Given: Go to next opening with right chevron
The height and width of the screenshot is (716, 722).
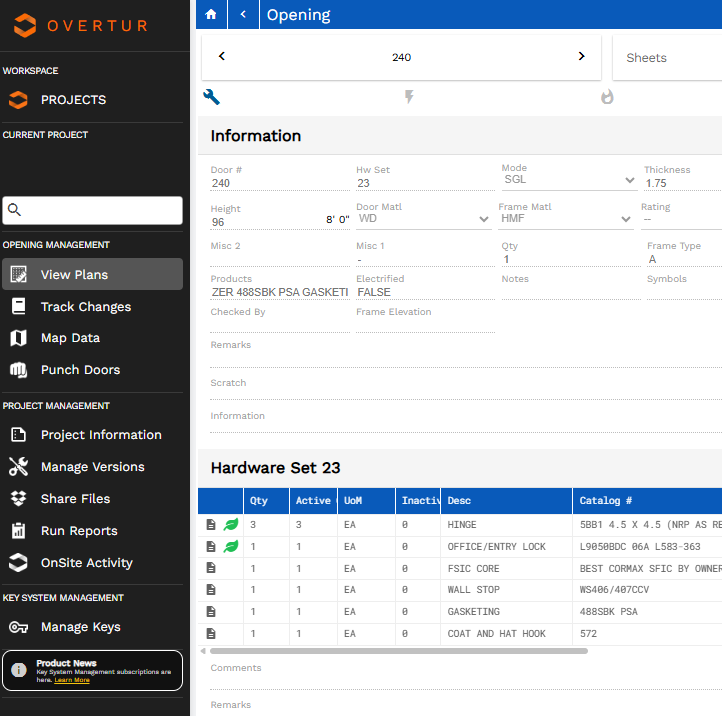Looking at the screenshot, I should (581, 57).
